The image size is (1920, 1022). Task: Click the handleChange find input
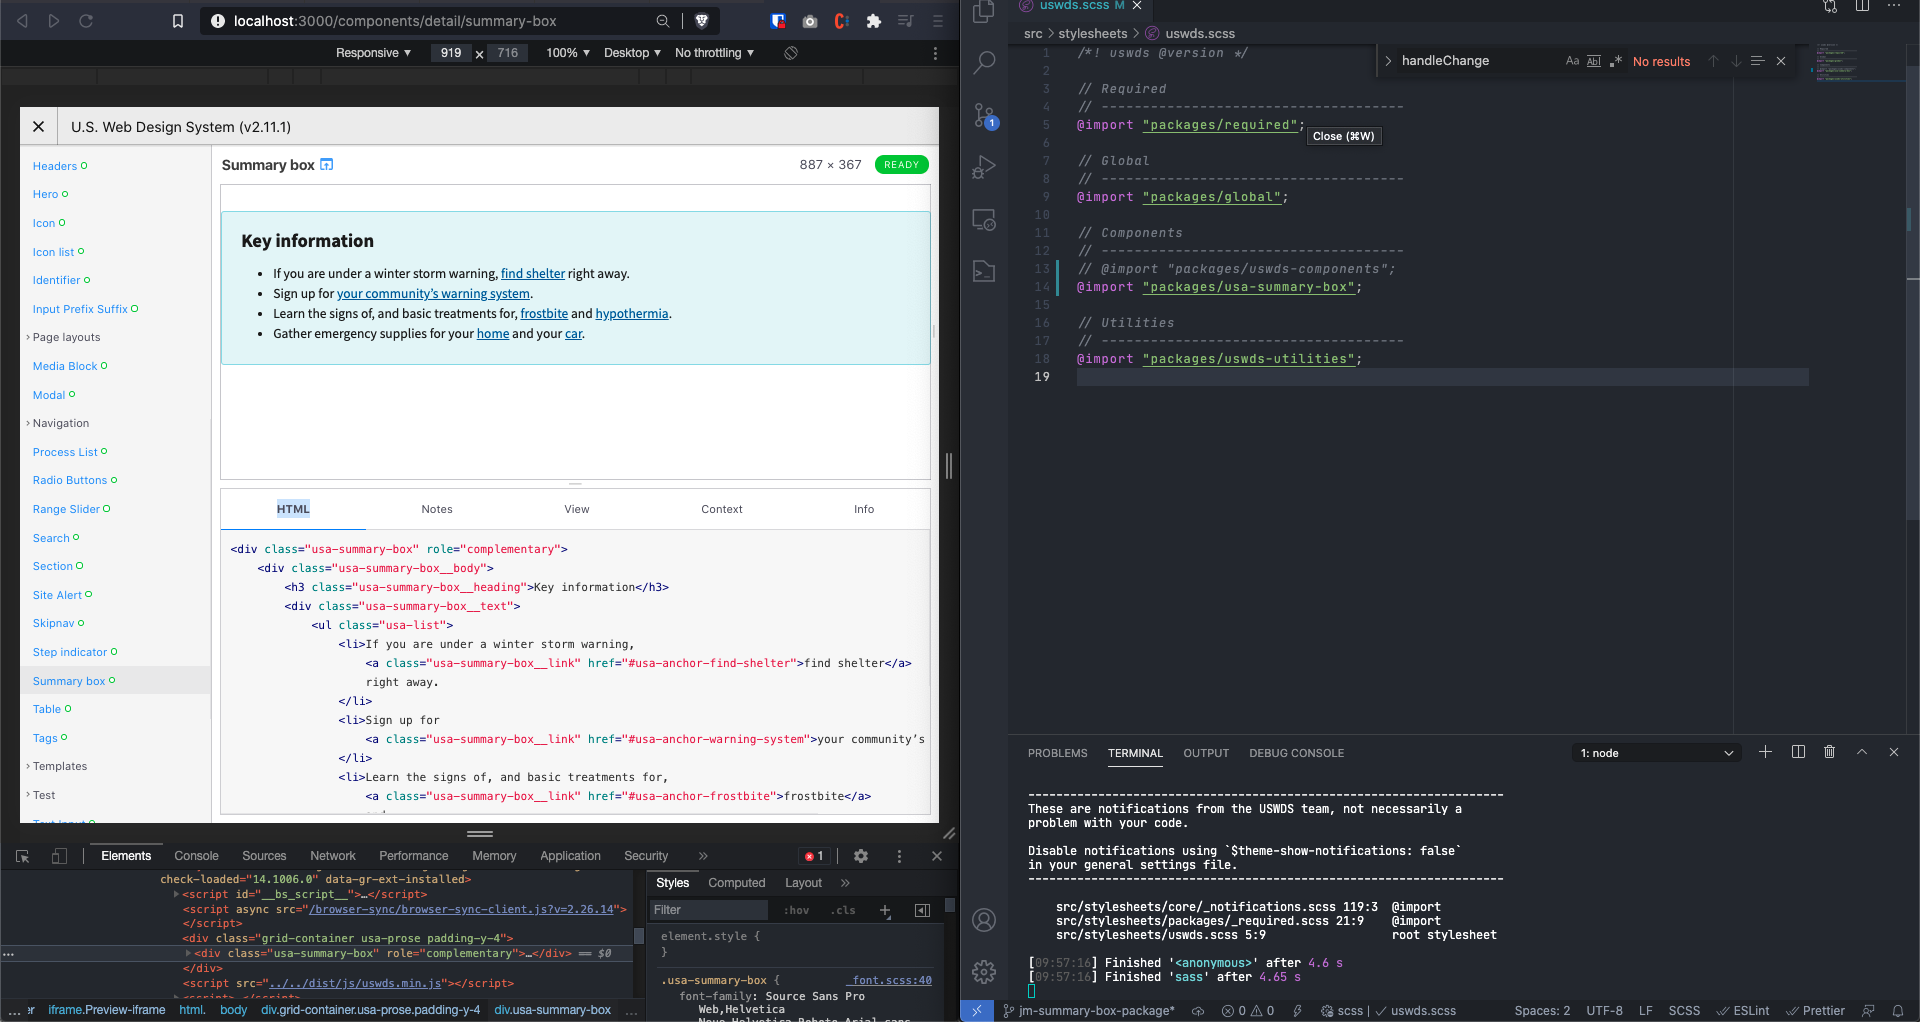[x=1478, y=61]
